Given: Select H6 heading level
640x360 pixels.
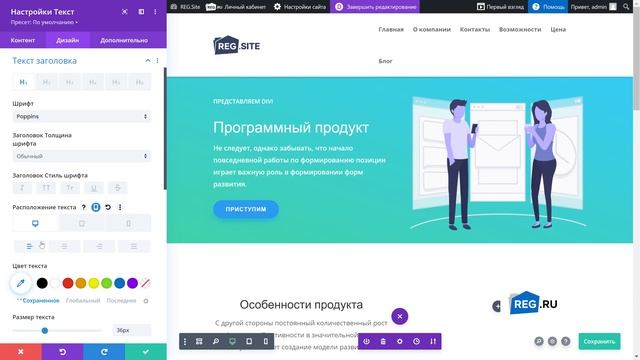Looking at the screenshot, I should coord(140,82).
